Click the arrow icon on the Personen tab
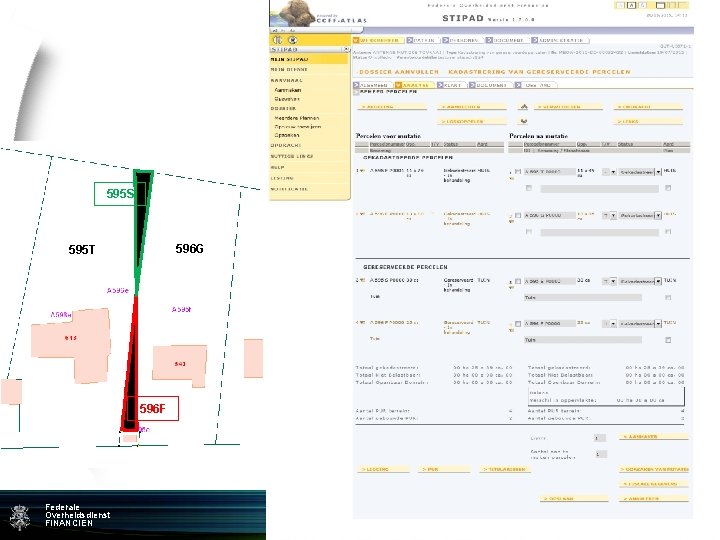This screenshot has height=540, width=720. click(445, 40)
